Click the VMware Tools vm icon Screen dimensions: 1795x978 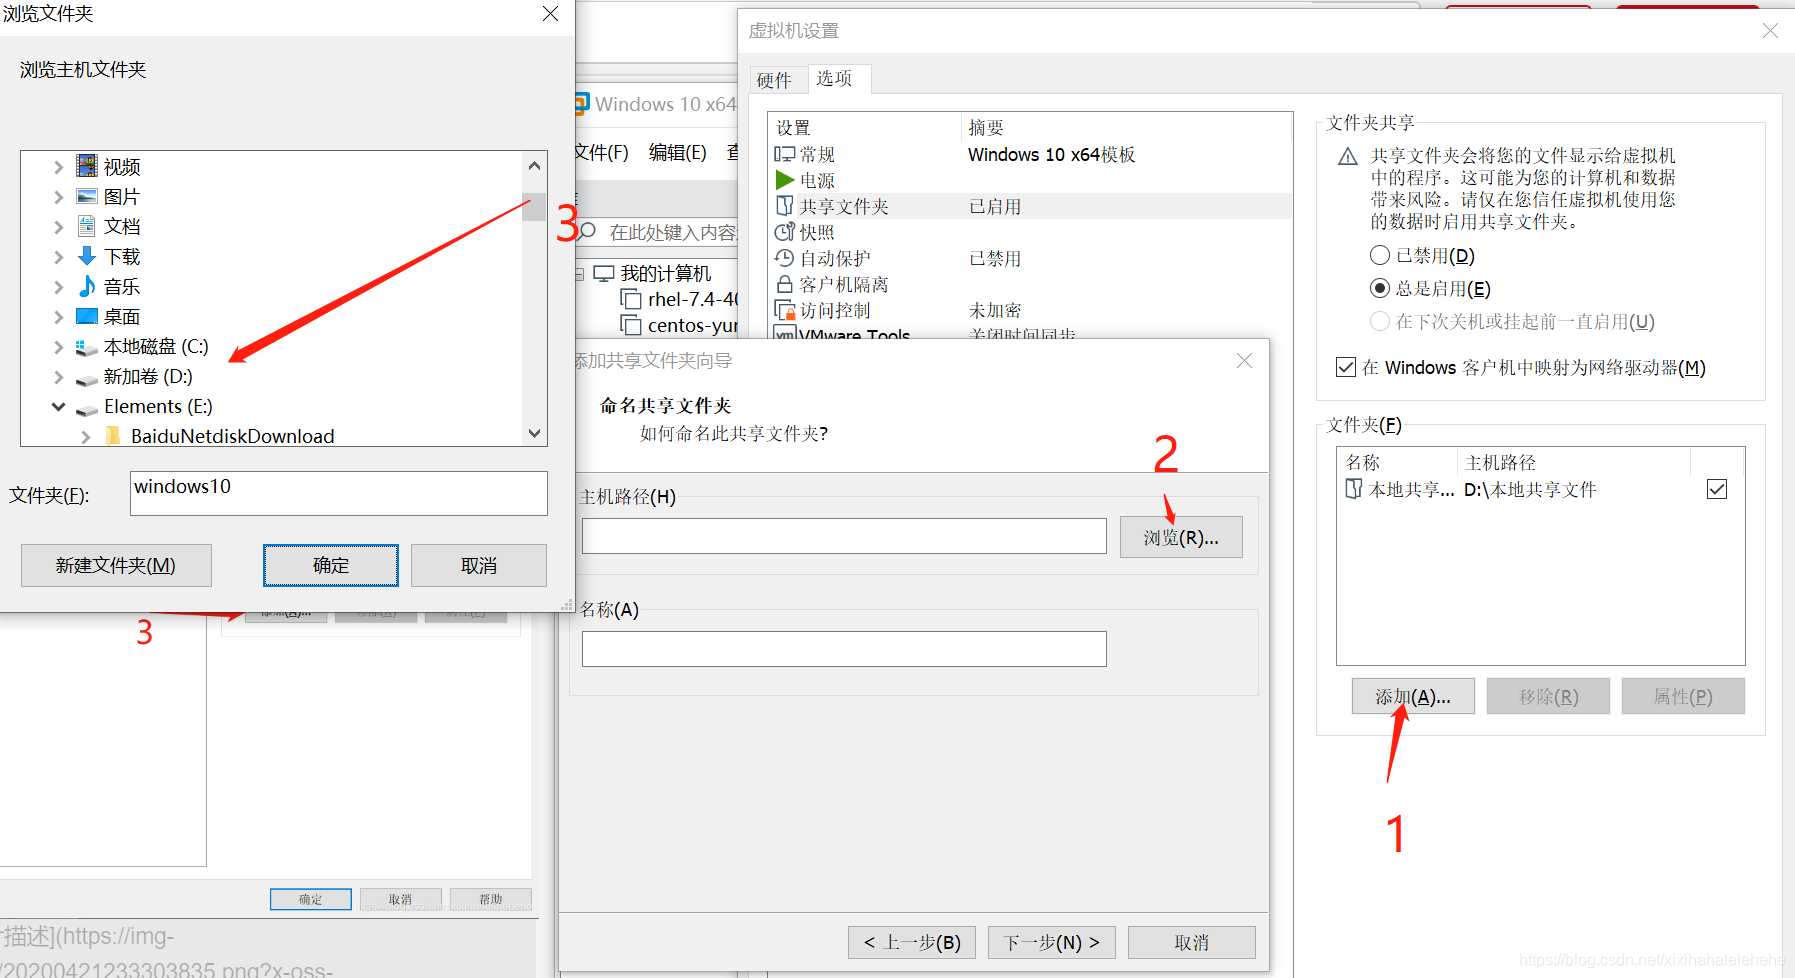tap(785, 334)
